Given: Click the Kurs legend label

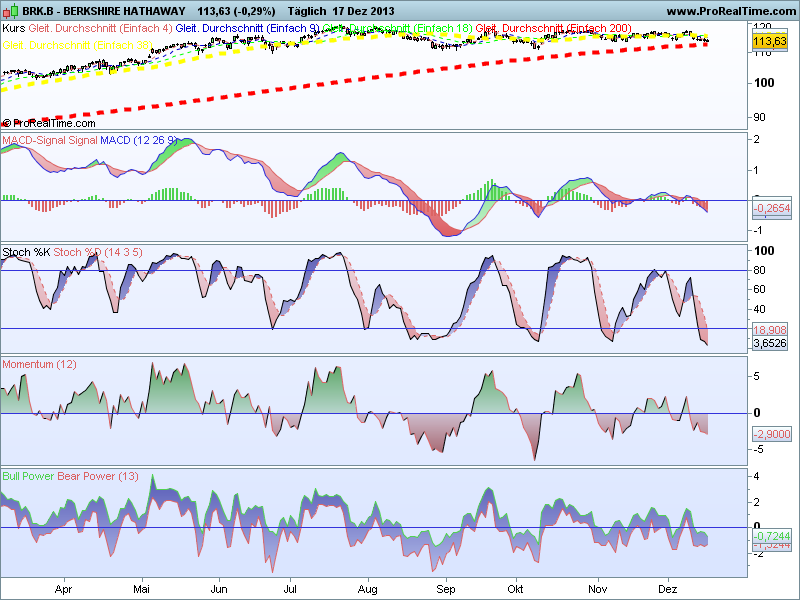Looking at the screenshot, I should (x=14, y=28).
